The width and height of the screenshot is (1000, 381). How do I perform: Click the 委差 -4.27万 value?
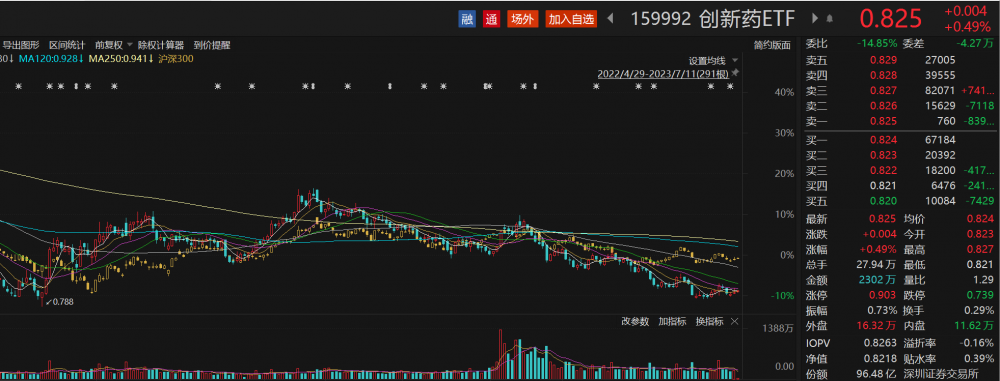coord(975,44)
